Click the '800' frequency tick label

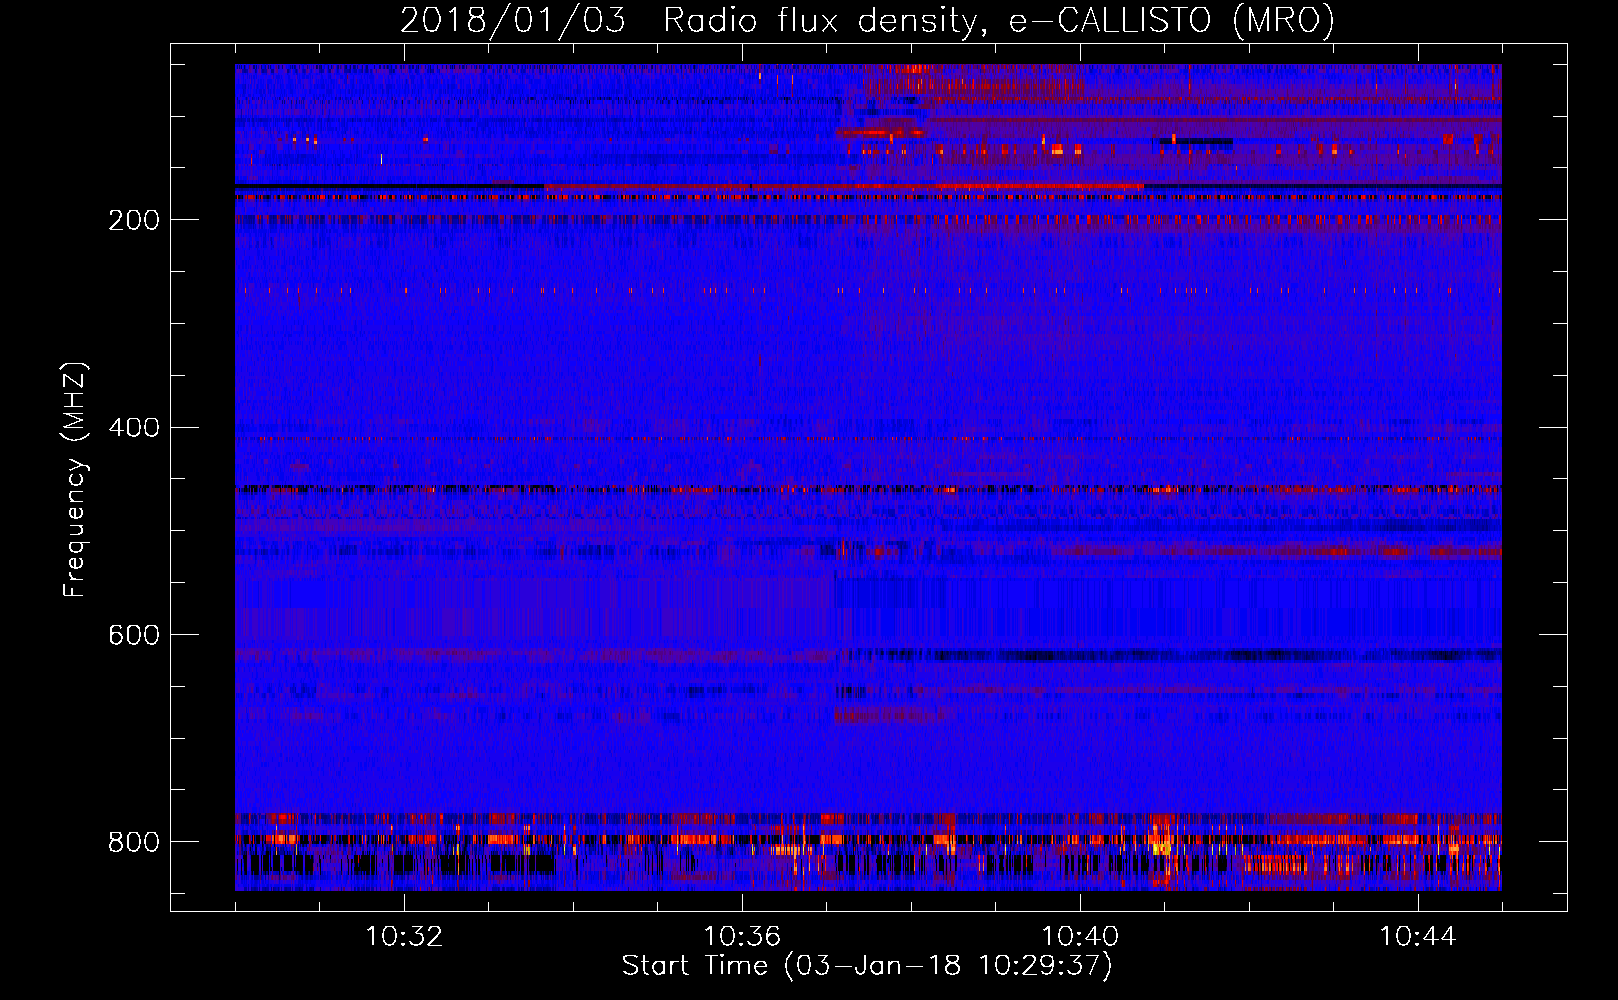click(x=134, y=842)
